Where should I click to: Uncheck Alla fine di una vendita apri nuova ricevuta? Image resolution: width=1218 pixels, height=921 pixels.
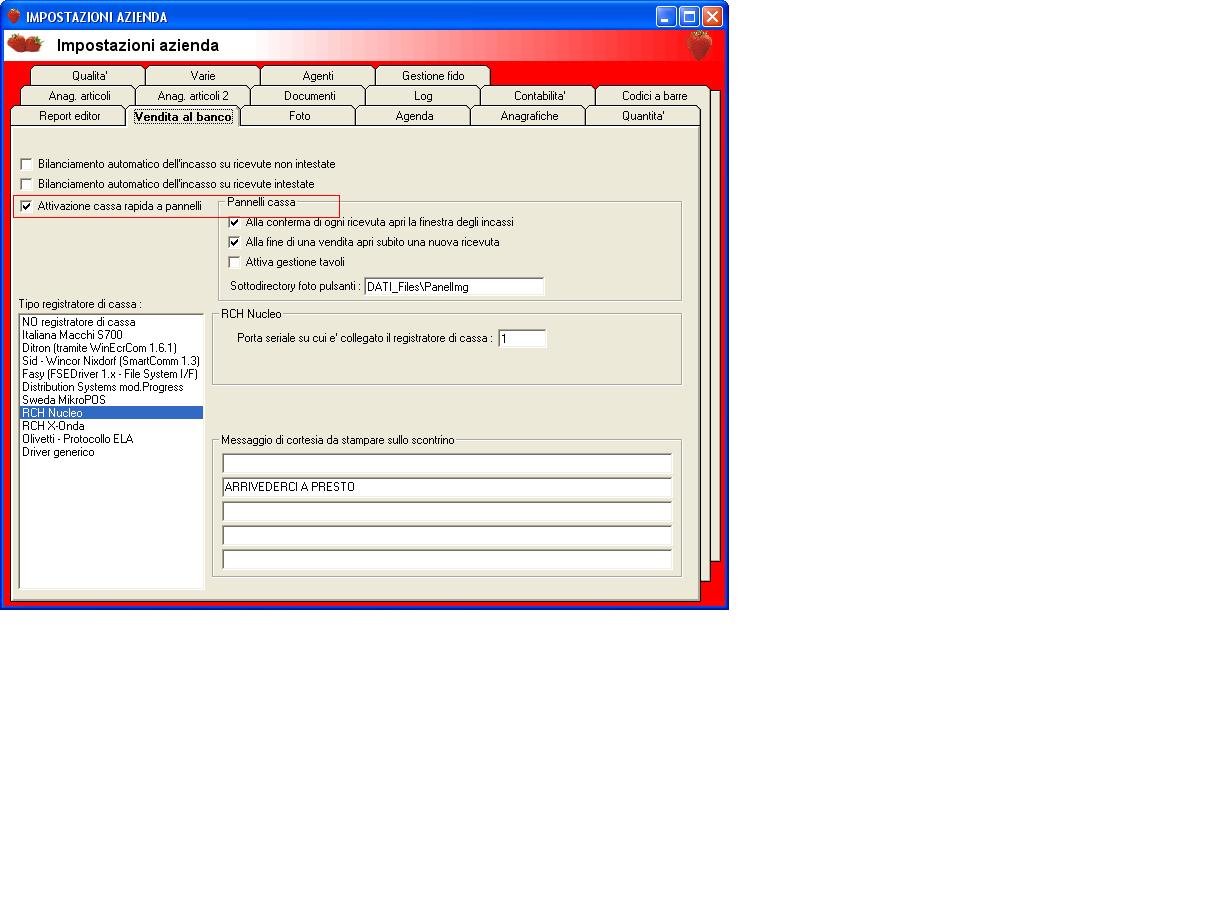pyautogui.click(x=235, y=242)
